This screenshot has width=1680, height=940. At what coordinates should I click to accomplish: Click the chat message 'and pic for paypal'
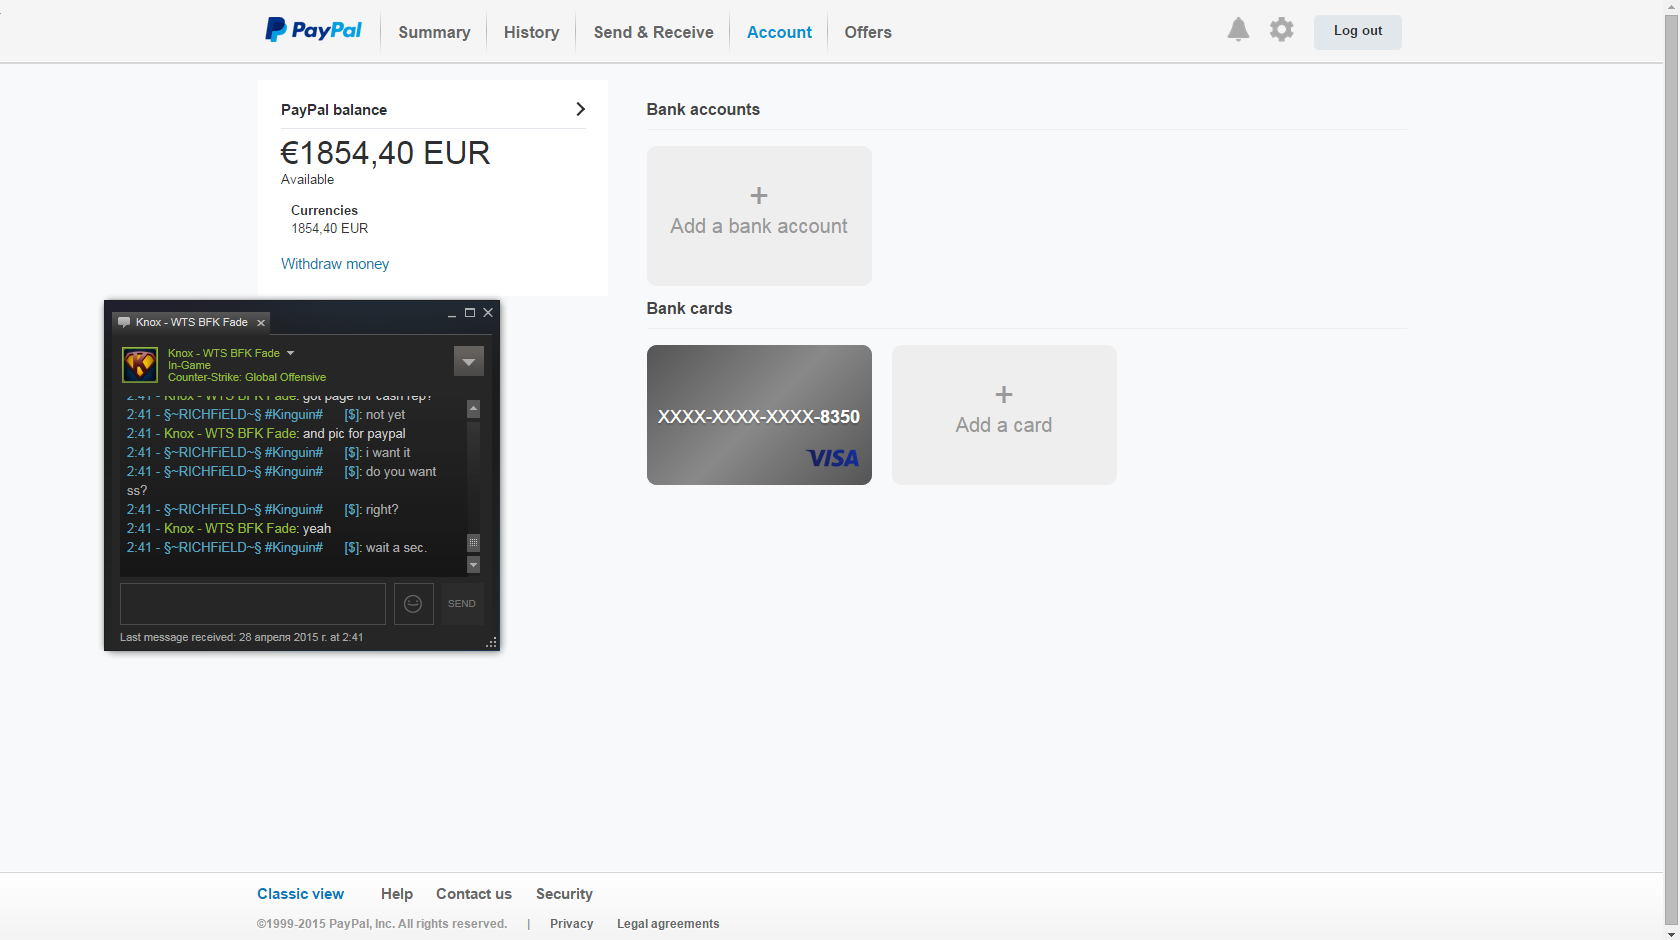coord(354,434)
